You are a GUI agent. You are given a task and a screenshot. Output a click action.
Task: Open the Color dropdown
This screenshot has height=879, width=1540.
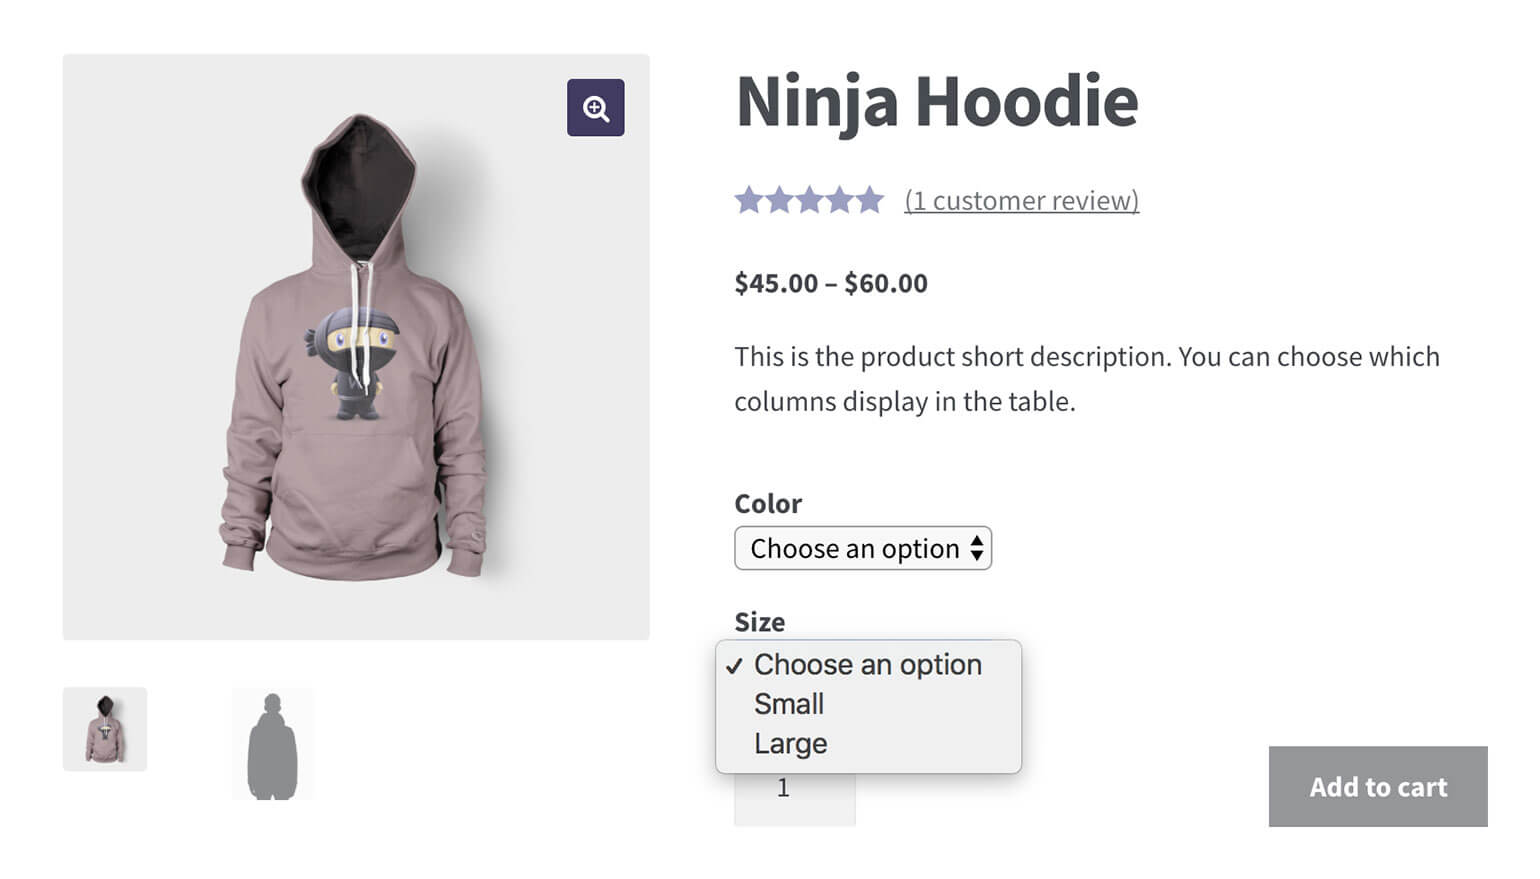point(862,548)
